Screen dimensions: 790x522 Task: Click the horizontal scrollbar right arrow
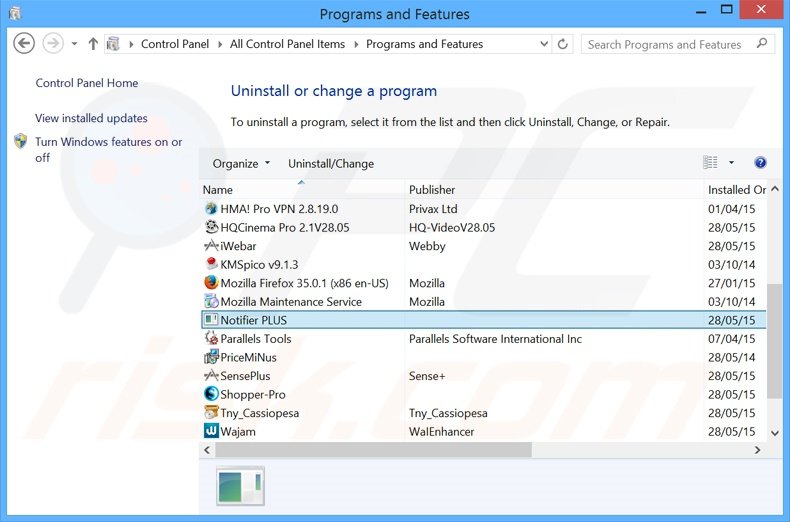[x=757, y=450]
